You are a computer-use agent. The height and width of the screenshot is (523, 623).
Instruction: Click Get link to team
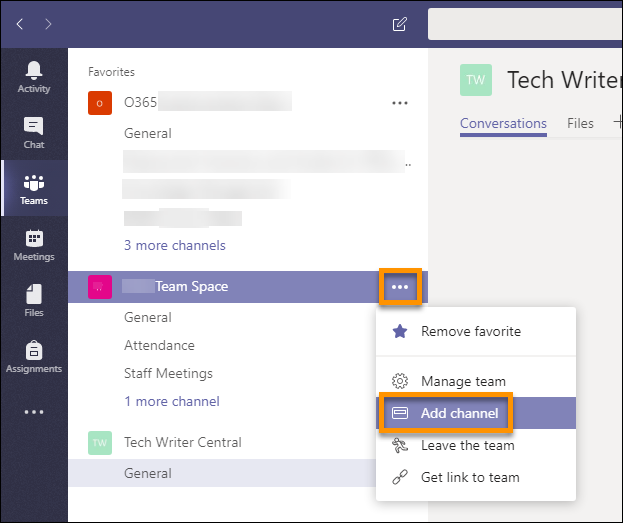click(470, 477)
